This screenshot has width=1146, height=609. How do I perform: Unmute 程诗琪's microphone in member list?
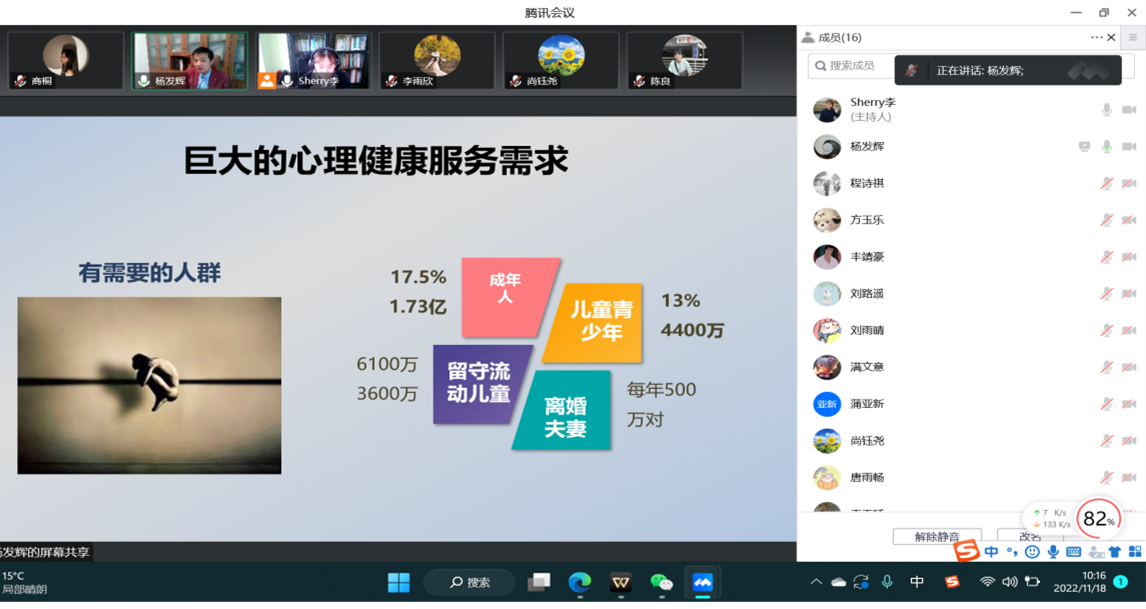pos(1106,184)
